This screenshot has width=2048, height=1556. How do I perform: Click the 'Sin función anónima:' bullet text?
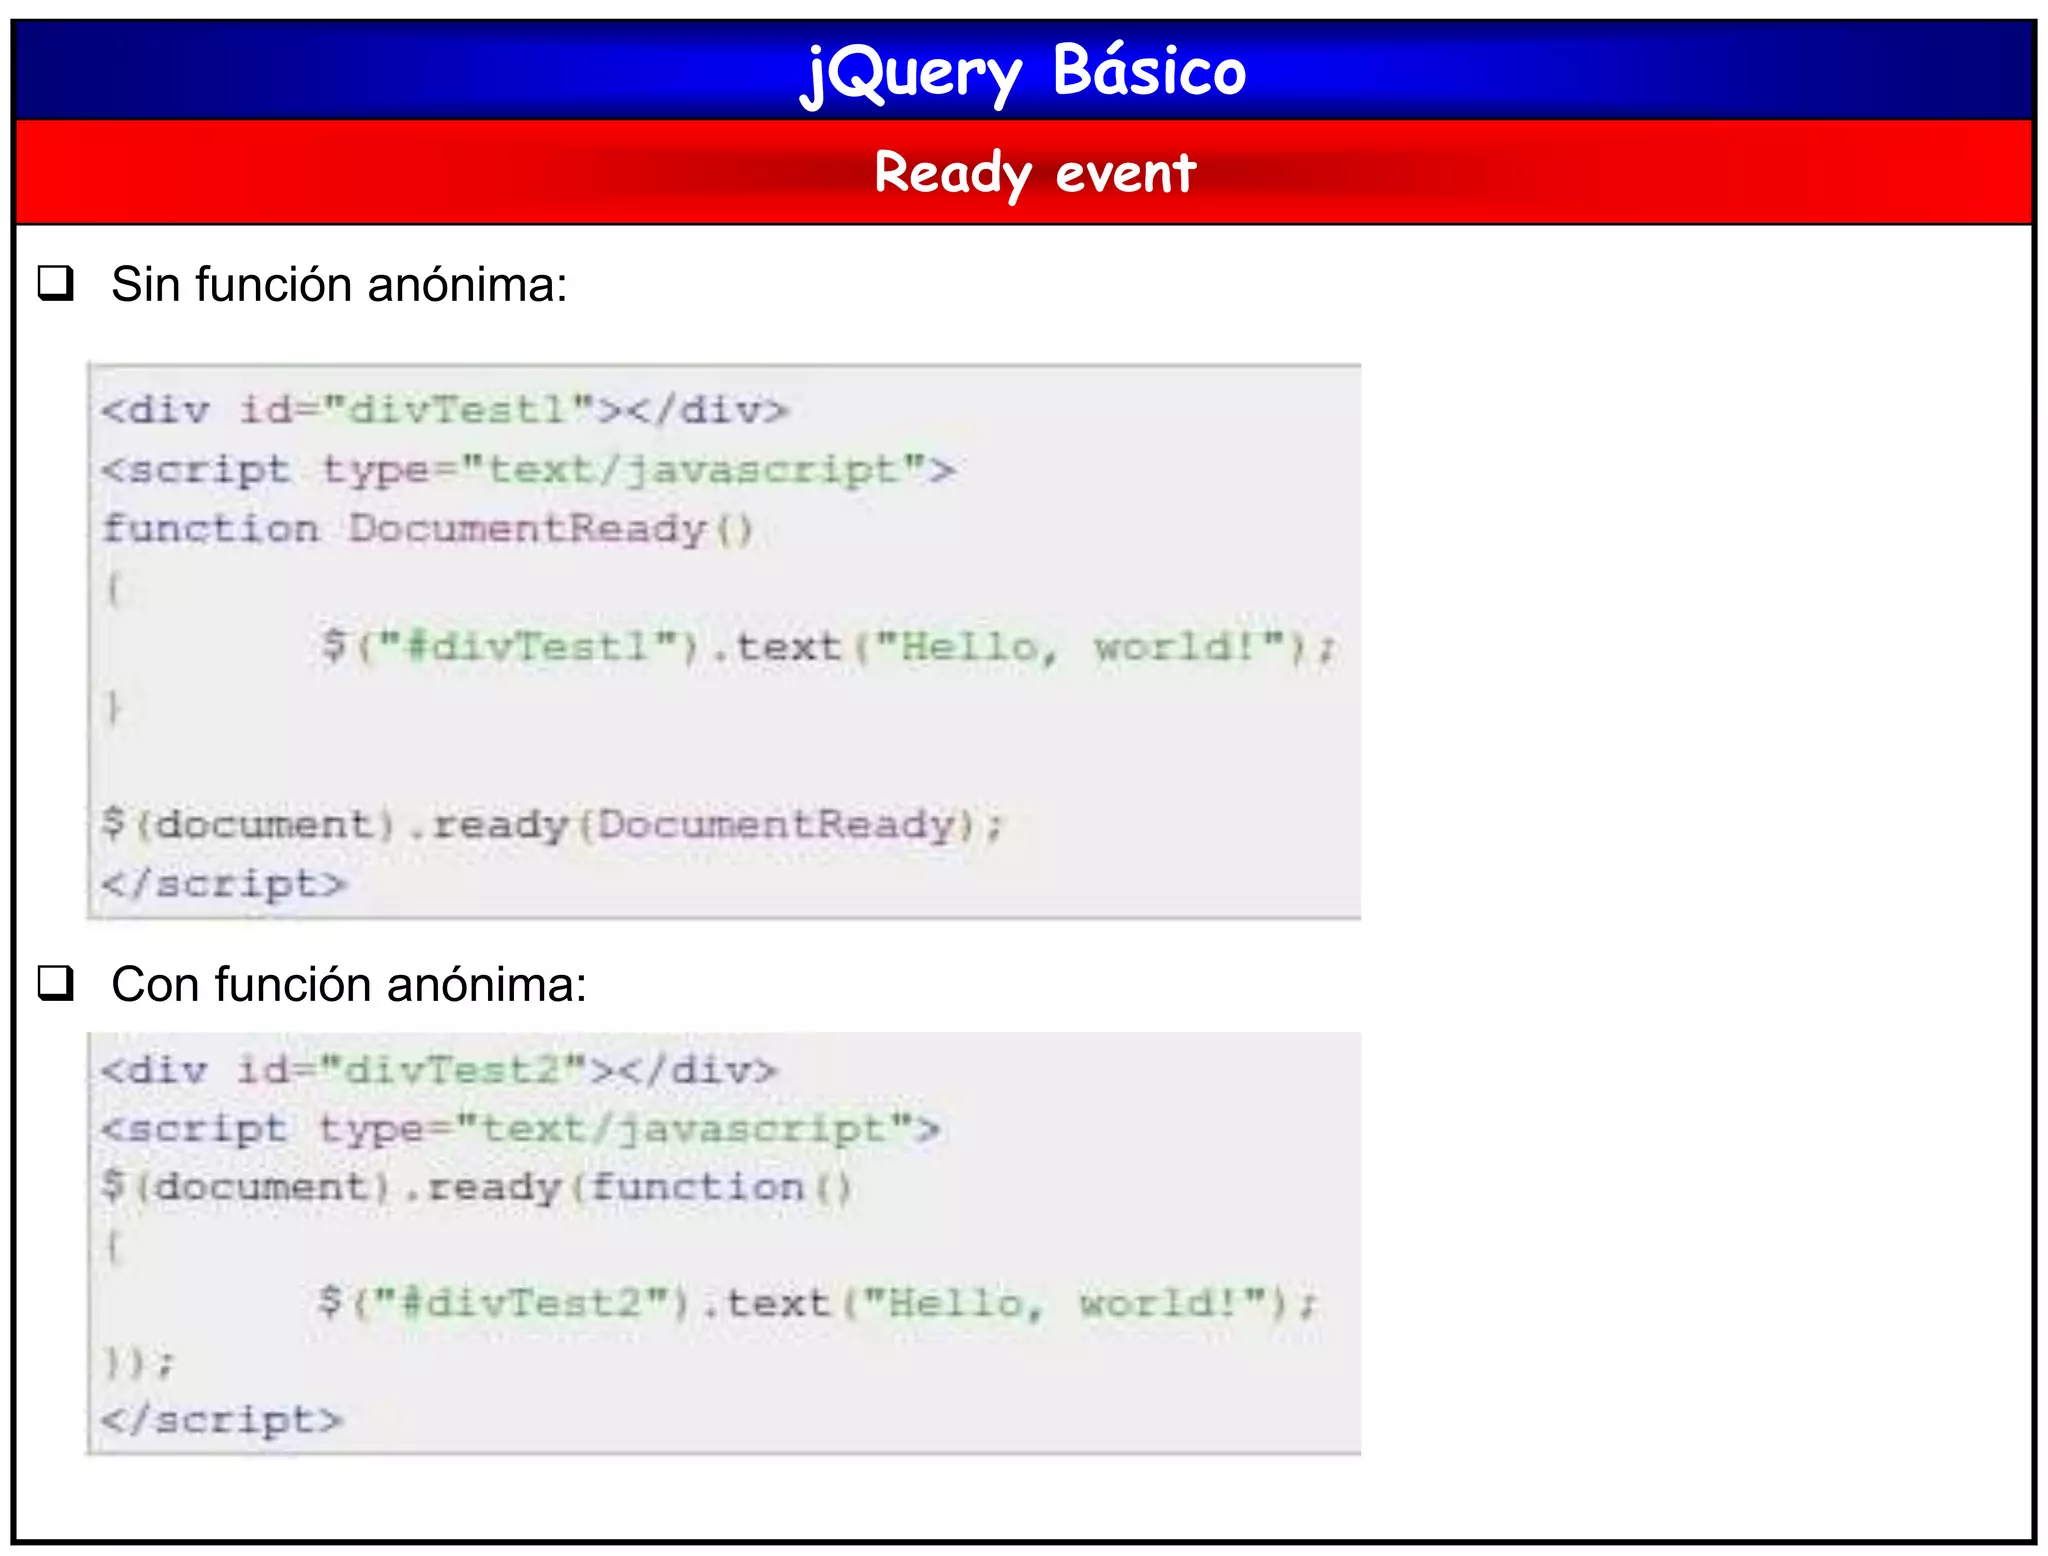click(339, 284)
